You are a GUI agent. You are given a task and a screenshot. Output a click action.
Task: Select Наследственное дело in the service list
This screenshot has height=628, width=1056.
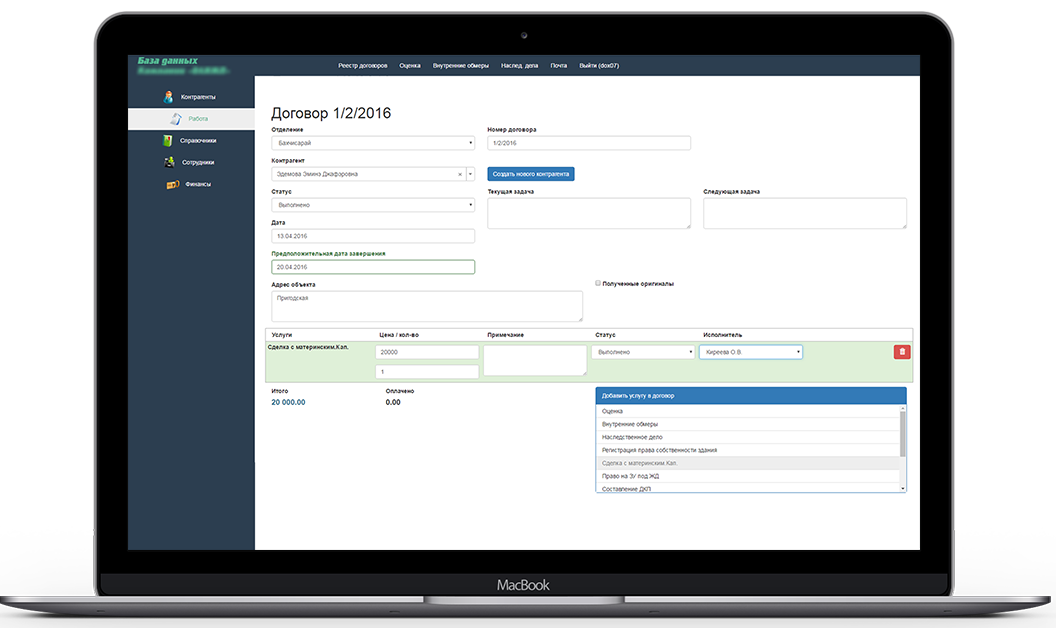748,437
